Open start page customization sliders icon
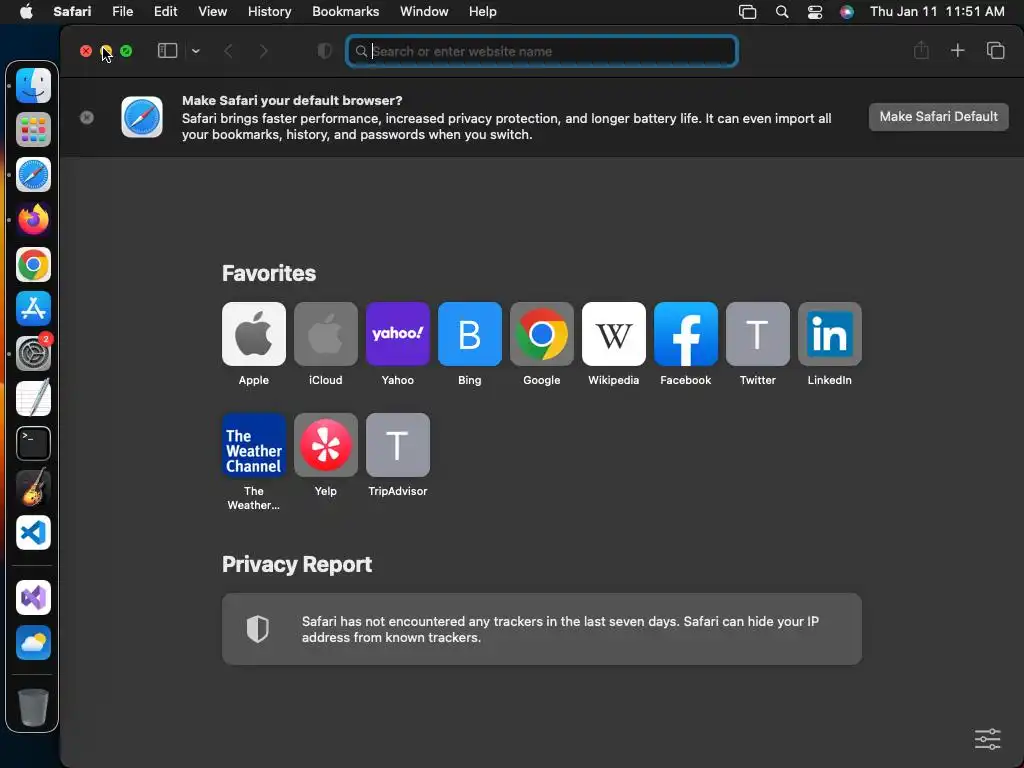1024x768 pixels. point(987,739)
